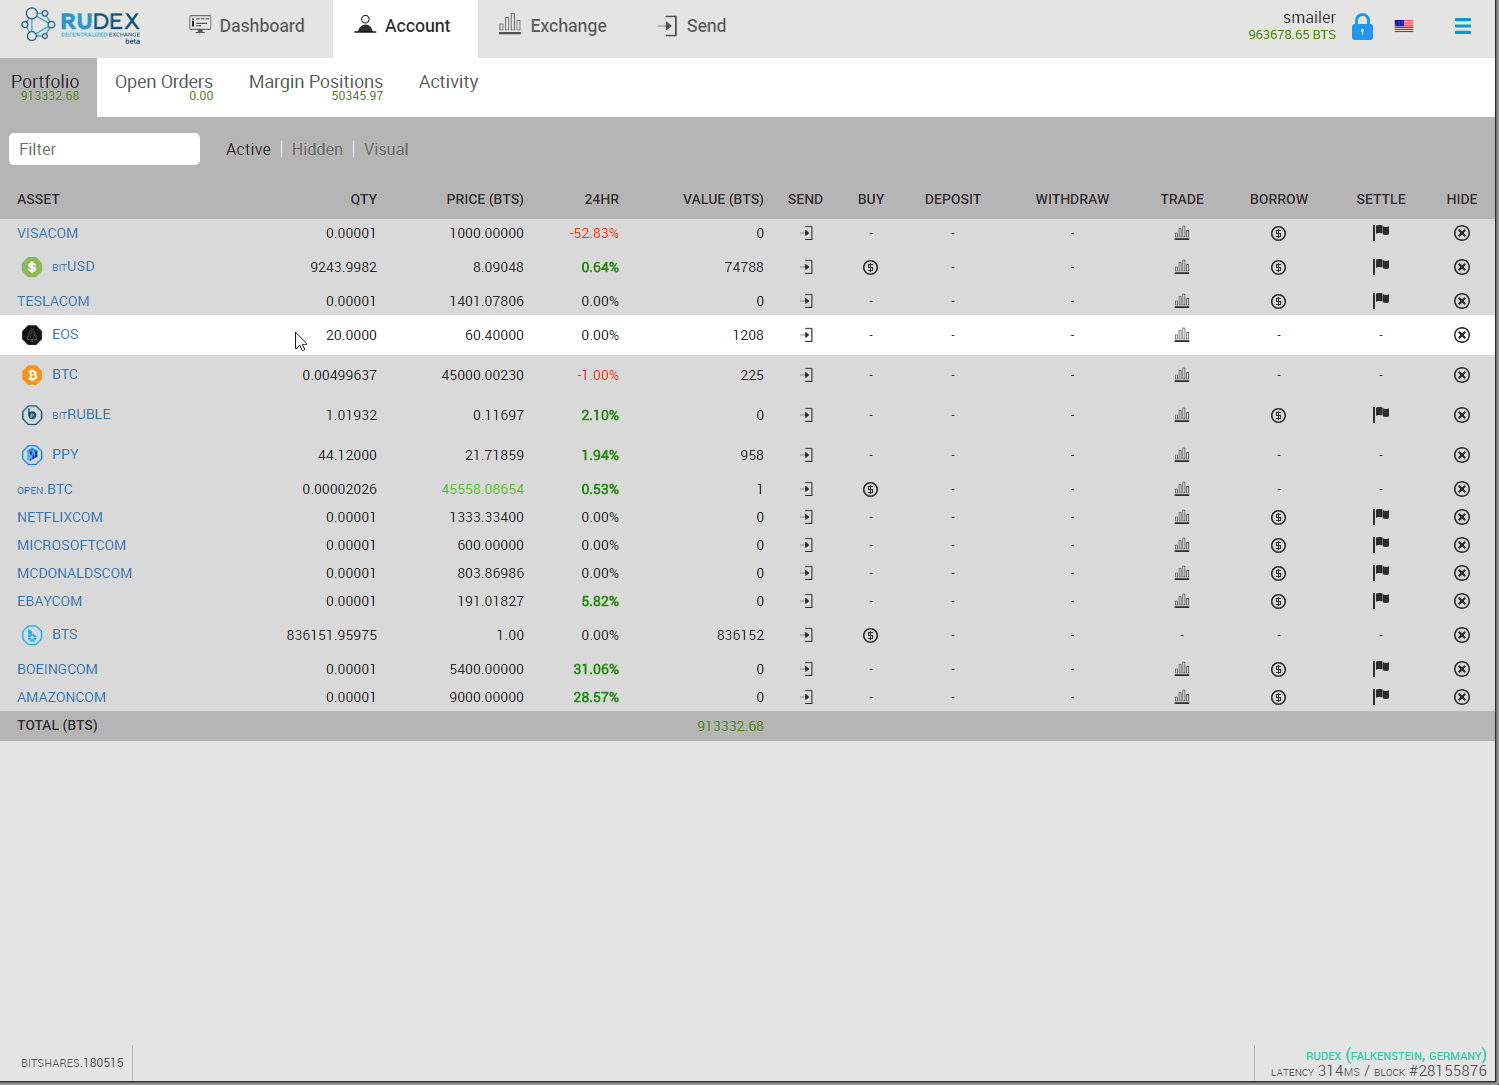
Task: Select the Portfolio tab
Action: click(46, 87)
